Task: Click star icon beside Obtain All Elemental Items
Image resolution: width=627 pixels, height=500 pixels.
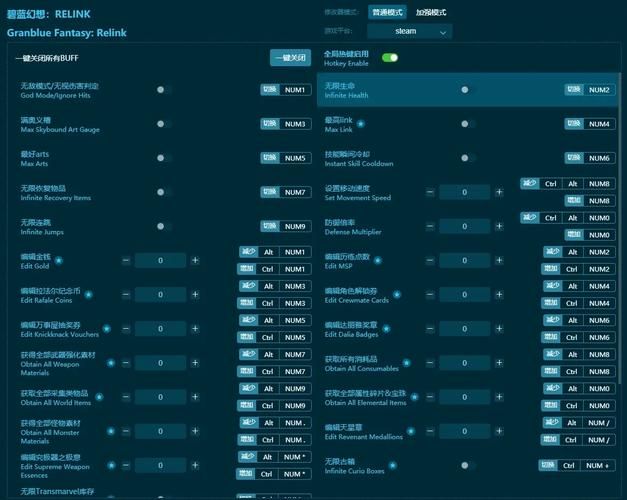Action: pos(415,397)
